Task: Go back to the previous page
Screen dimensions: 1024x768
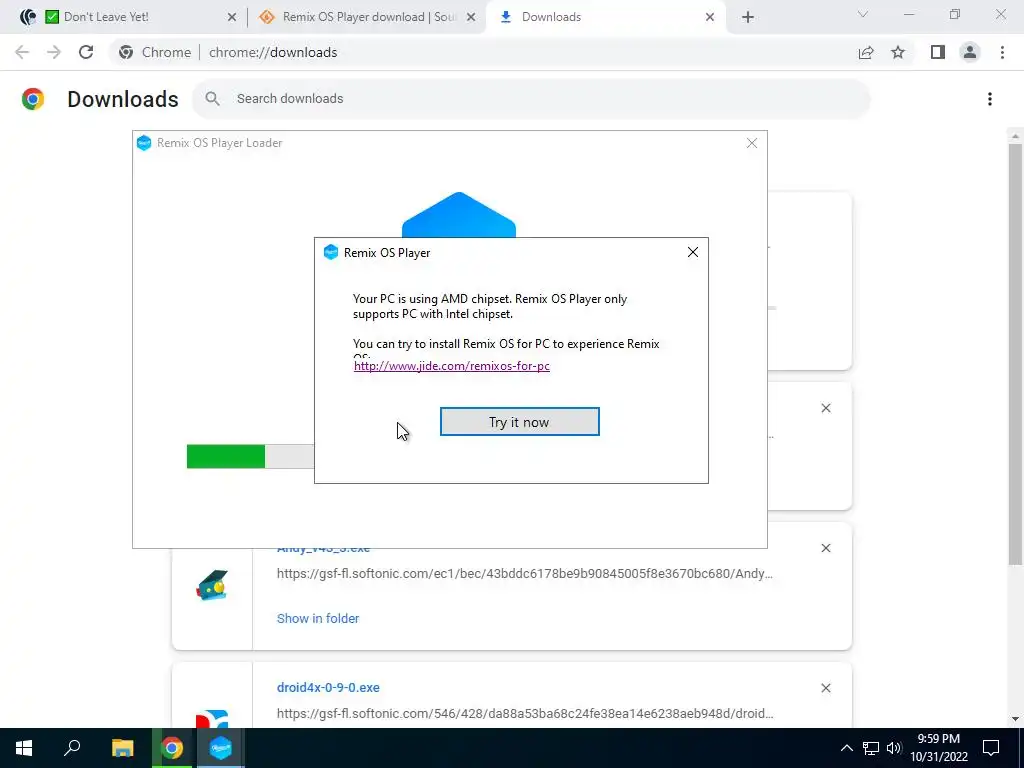Action: [22, 52]
